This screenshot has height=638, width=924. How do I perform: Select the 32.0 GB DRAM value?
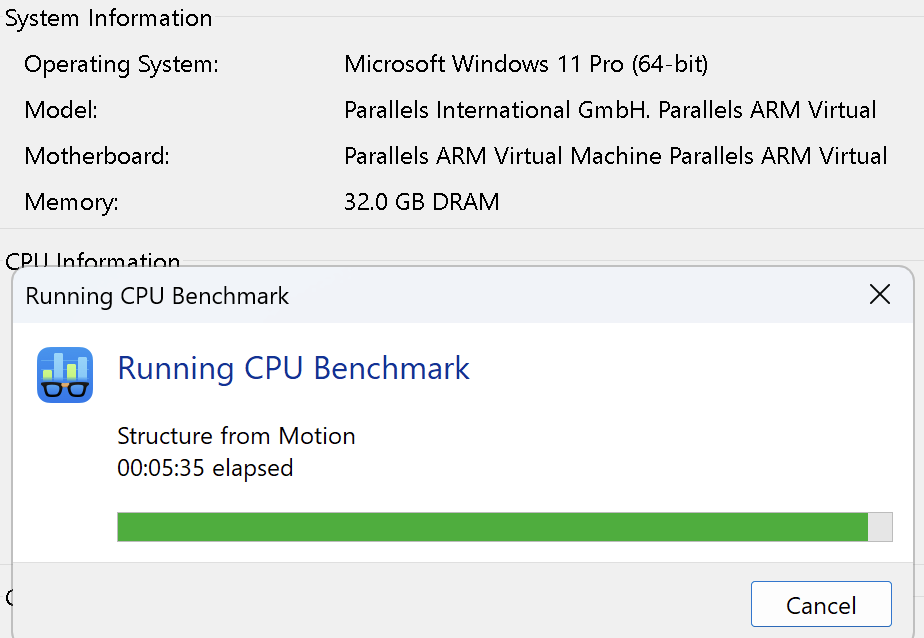(421, 202)
